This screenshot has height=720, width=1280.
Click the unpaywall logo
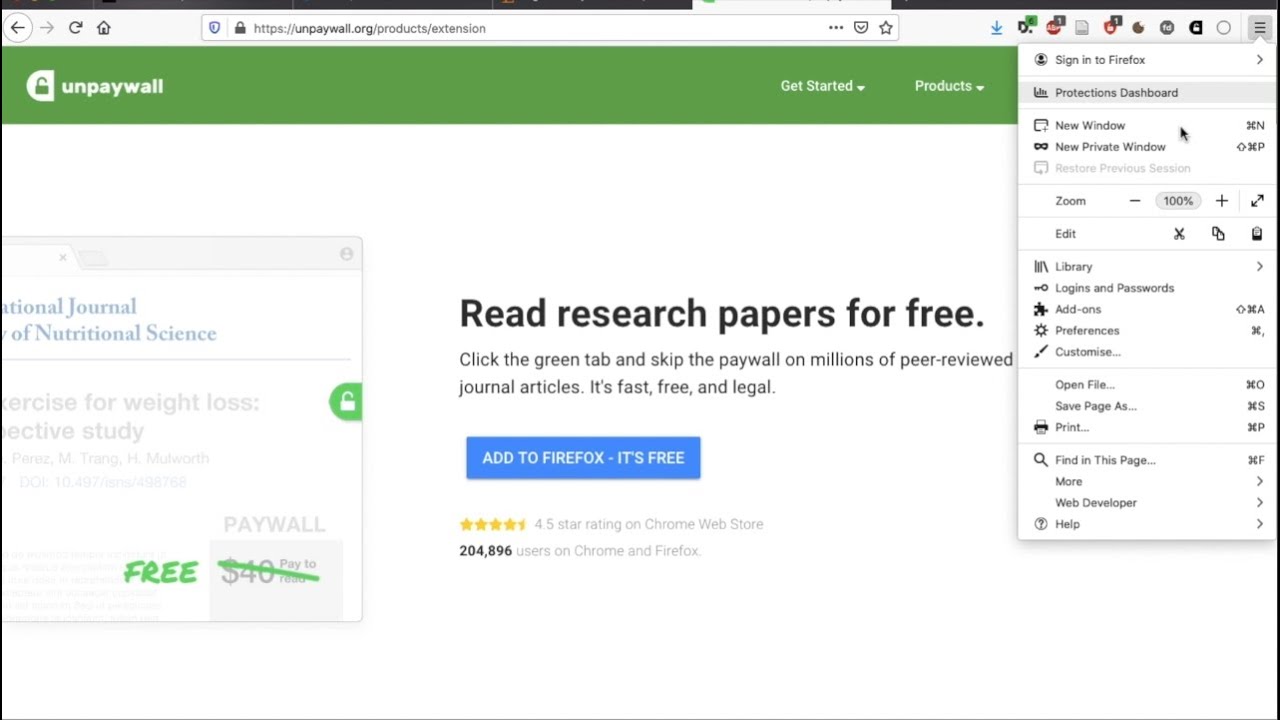point(95,86)
